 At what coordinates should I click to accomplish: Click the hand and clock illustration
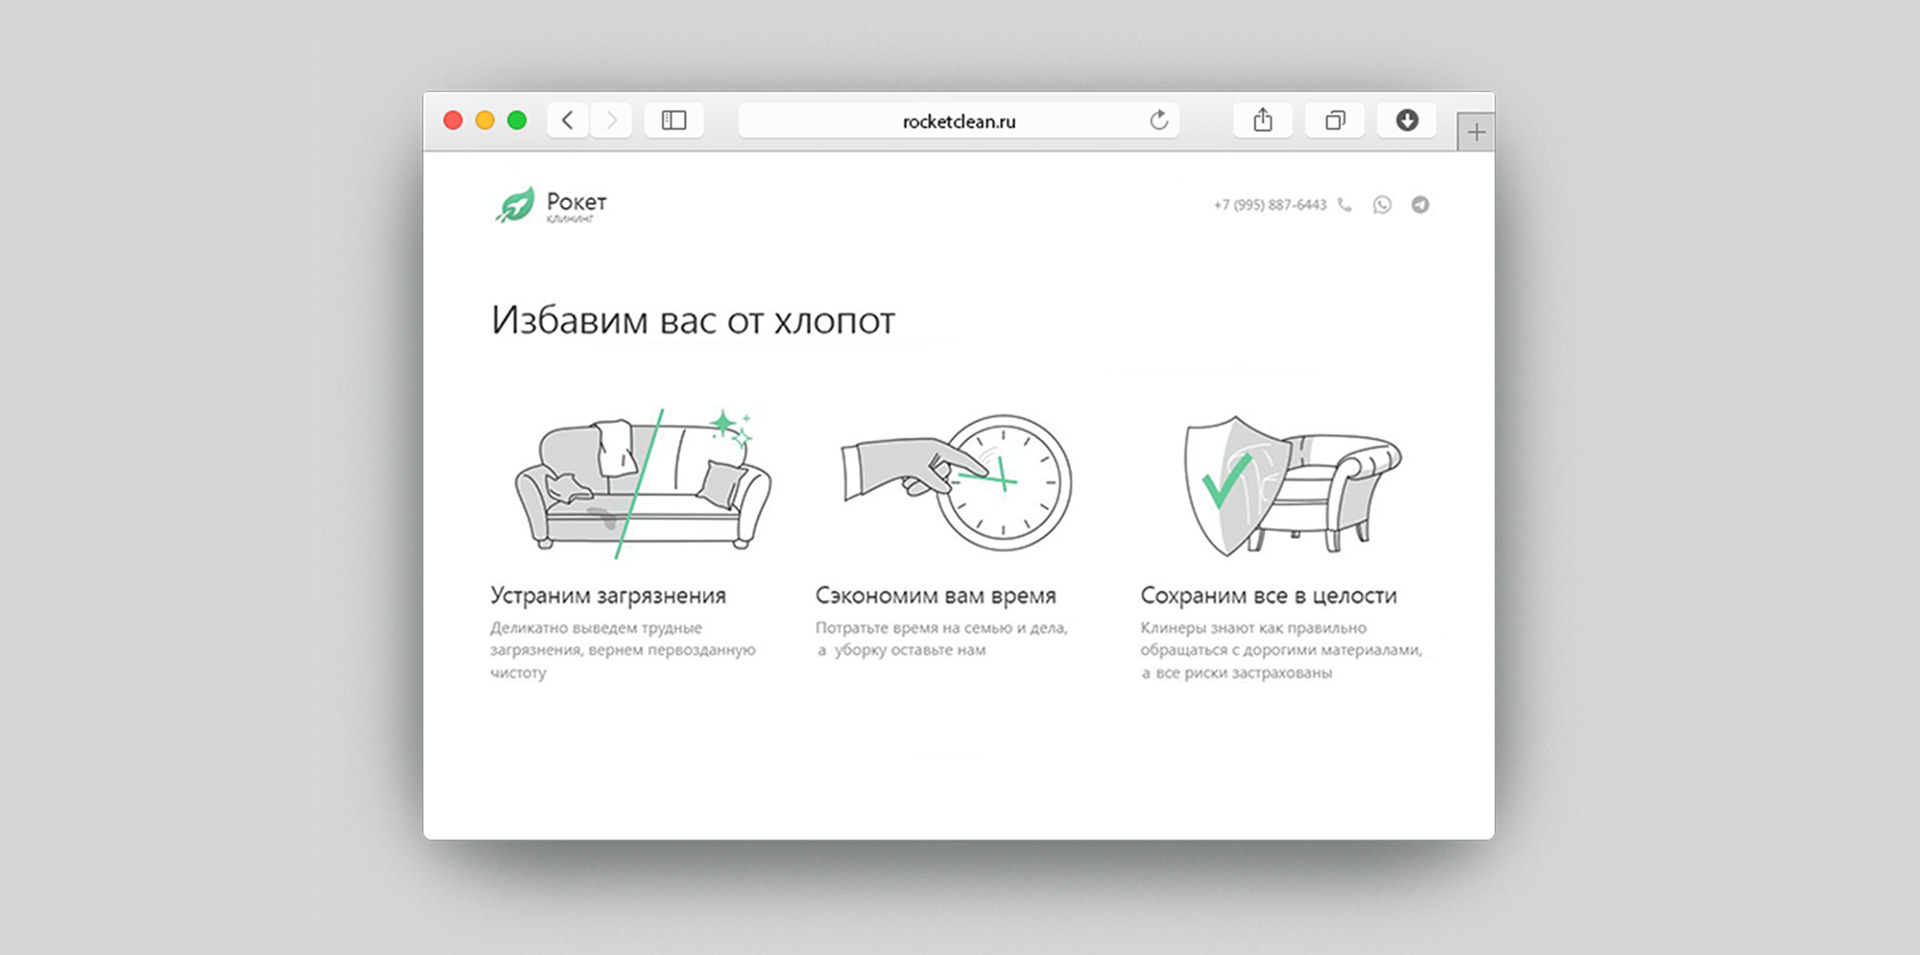pos(956,482)
